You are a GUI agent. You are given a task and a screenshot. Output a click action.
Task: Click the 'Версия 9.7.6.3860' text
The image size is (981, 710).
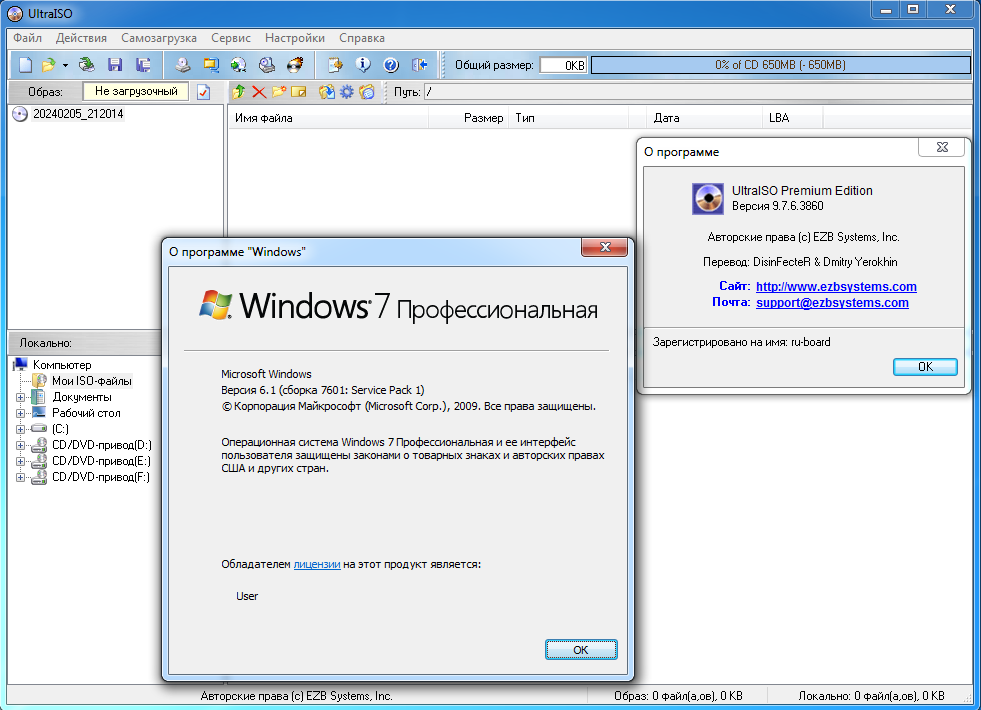coord(778,206)
